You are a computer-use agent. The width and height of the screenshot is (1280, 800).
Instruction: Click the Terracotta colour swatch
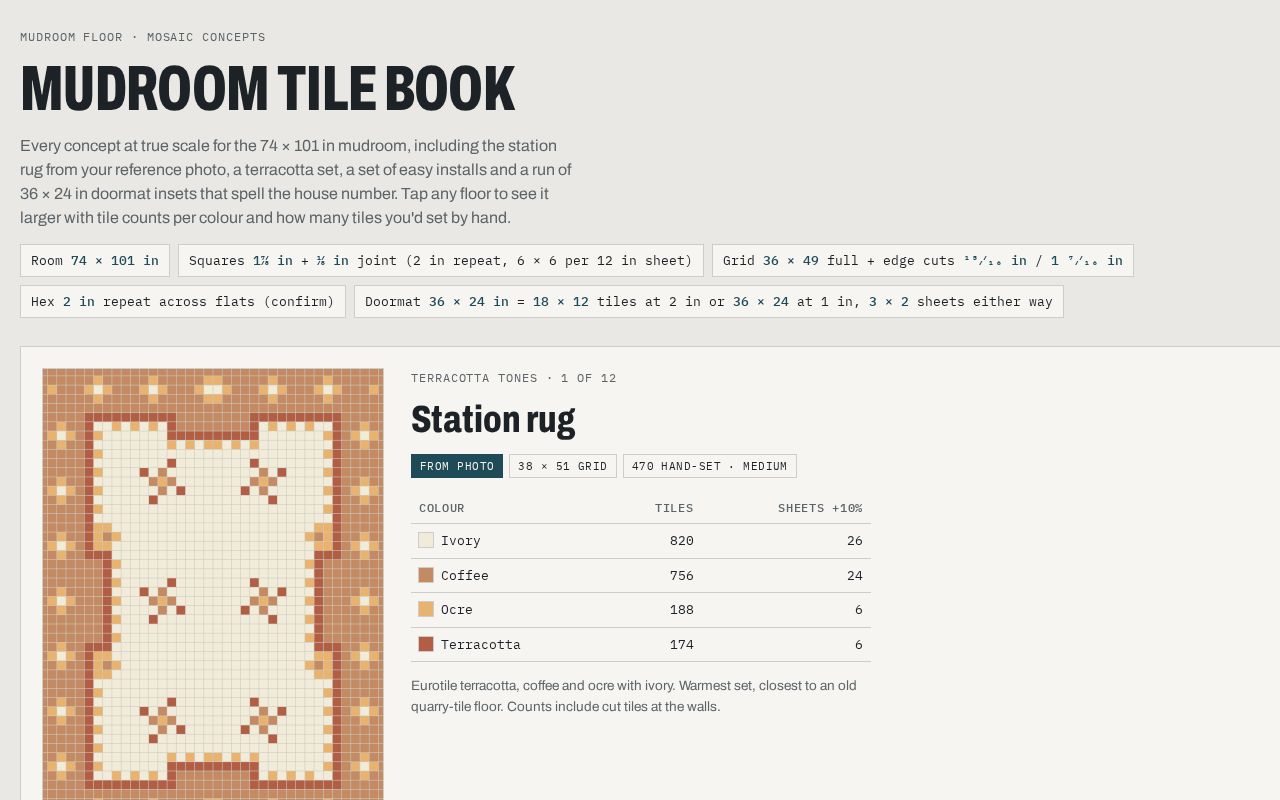pyautogui.click(x=426, y=644)
